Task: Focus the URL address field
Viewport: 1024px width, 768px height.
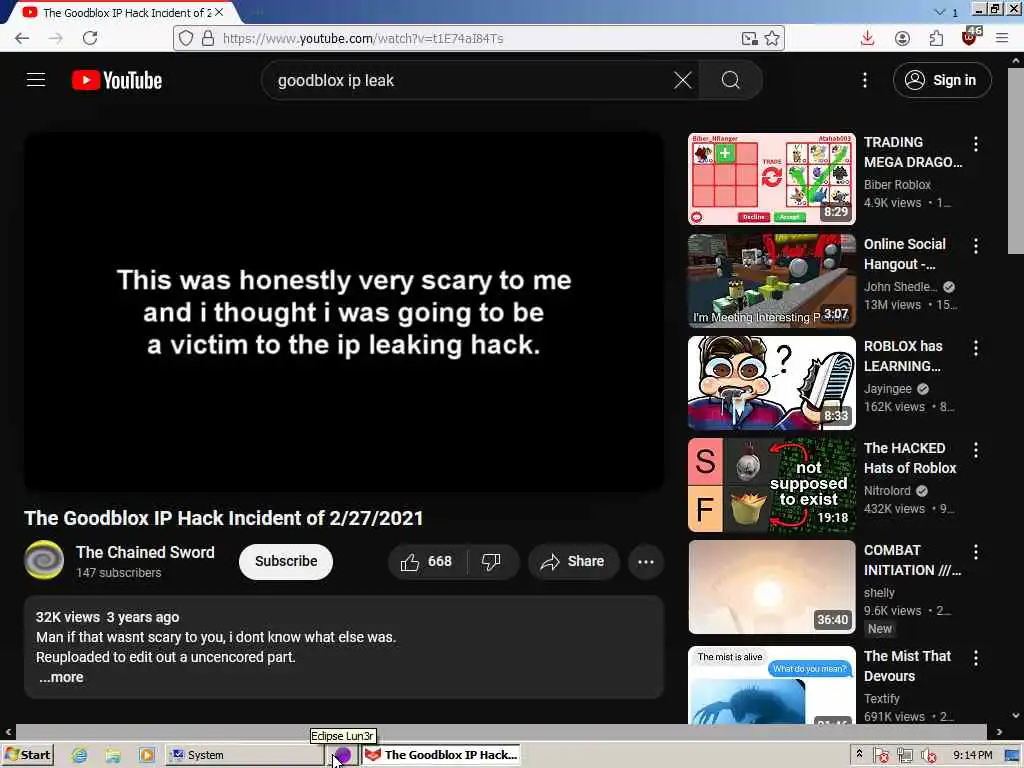Action: pos(479,39)
